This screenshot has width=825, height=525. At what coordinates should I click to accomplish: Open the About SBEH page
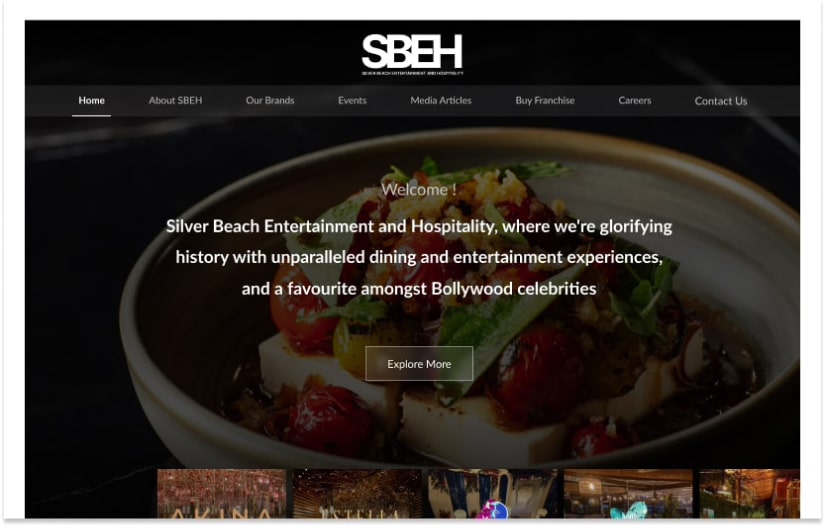(175, 100)
